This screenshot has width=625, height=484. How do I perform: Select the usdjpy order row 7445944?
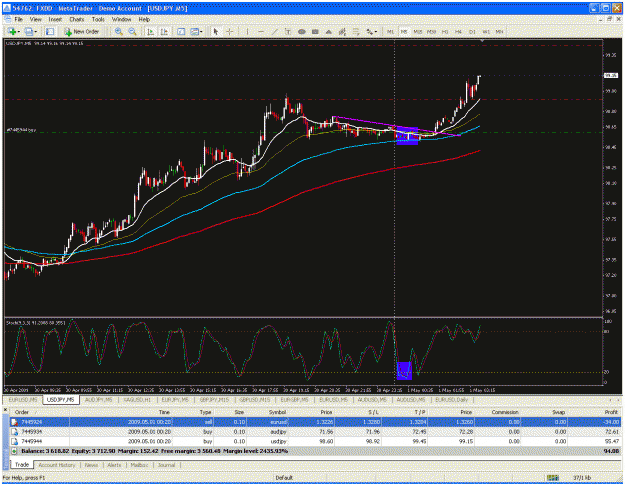click(315, 441)
